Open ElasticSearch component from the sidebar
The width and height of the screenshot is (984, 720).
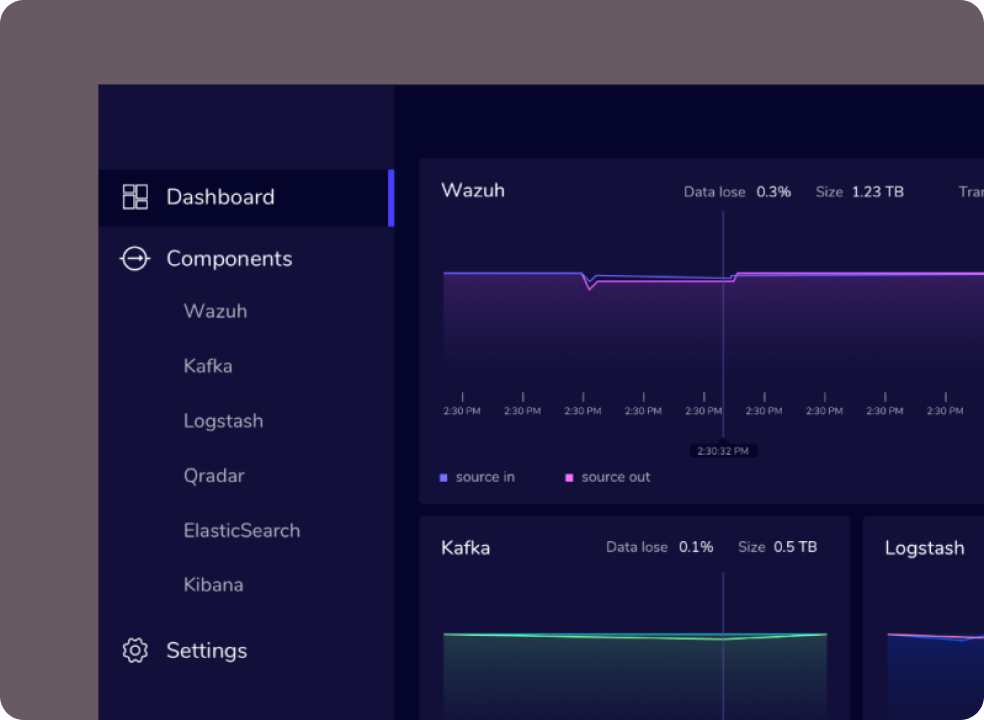coord(241,531)
